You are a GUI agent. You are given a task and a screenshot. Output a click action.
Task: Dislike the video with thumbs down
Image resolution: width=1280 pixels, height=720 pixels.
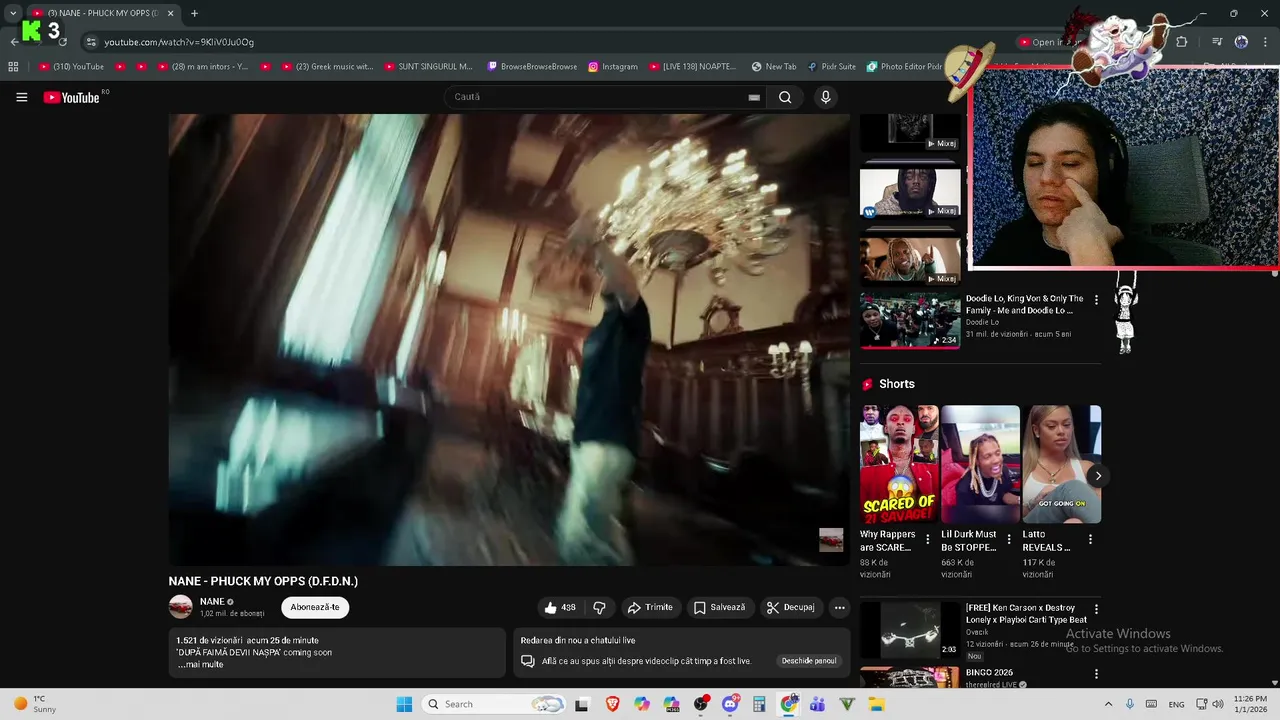599,607
